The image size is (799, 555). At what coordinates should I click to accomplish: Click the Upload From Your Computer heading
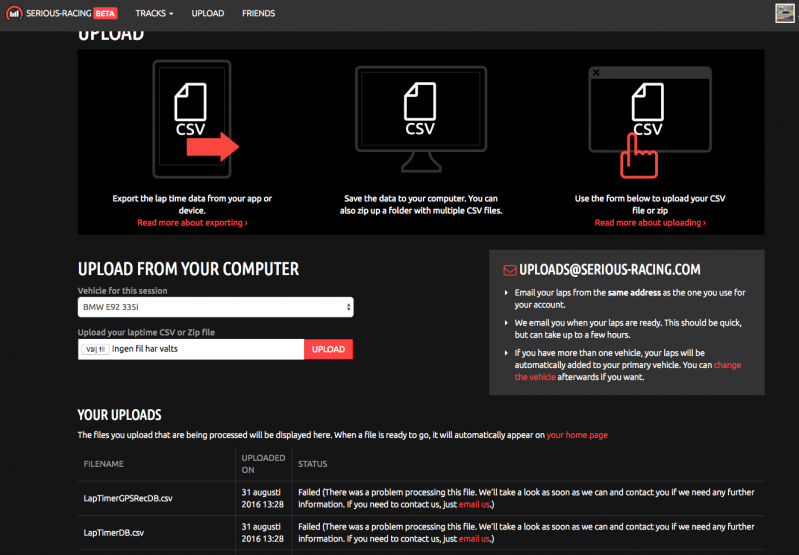(x=188, y=269)
